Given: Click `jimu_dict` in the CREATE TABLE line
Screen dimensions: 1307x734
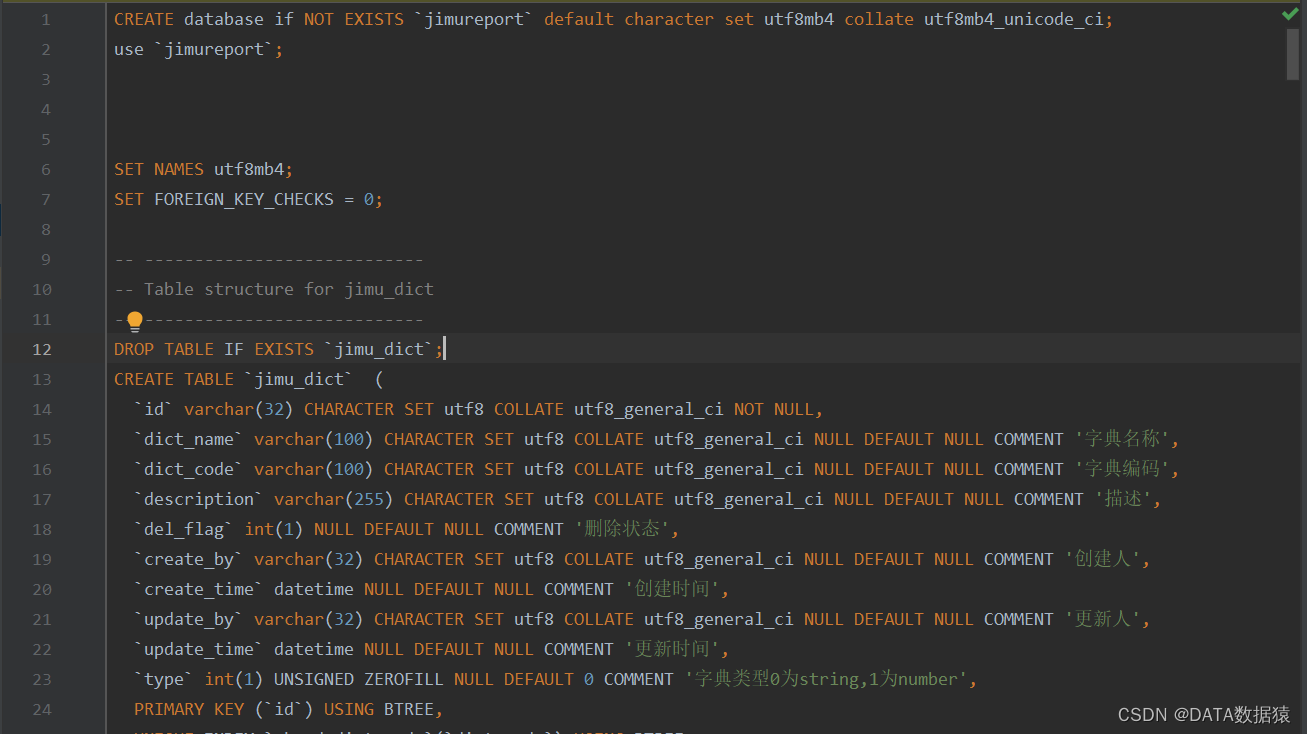Looking at the screenshot, I should coord(299,379).
